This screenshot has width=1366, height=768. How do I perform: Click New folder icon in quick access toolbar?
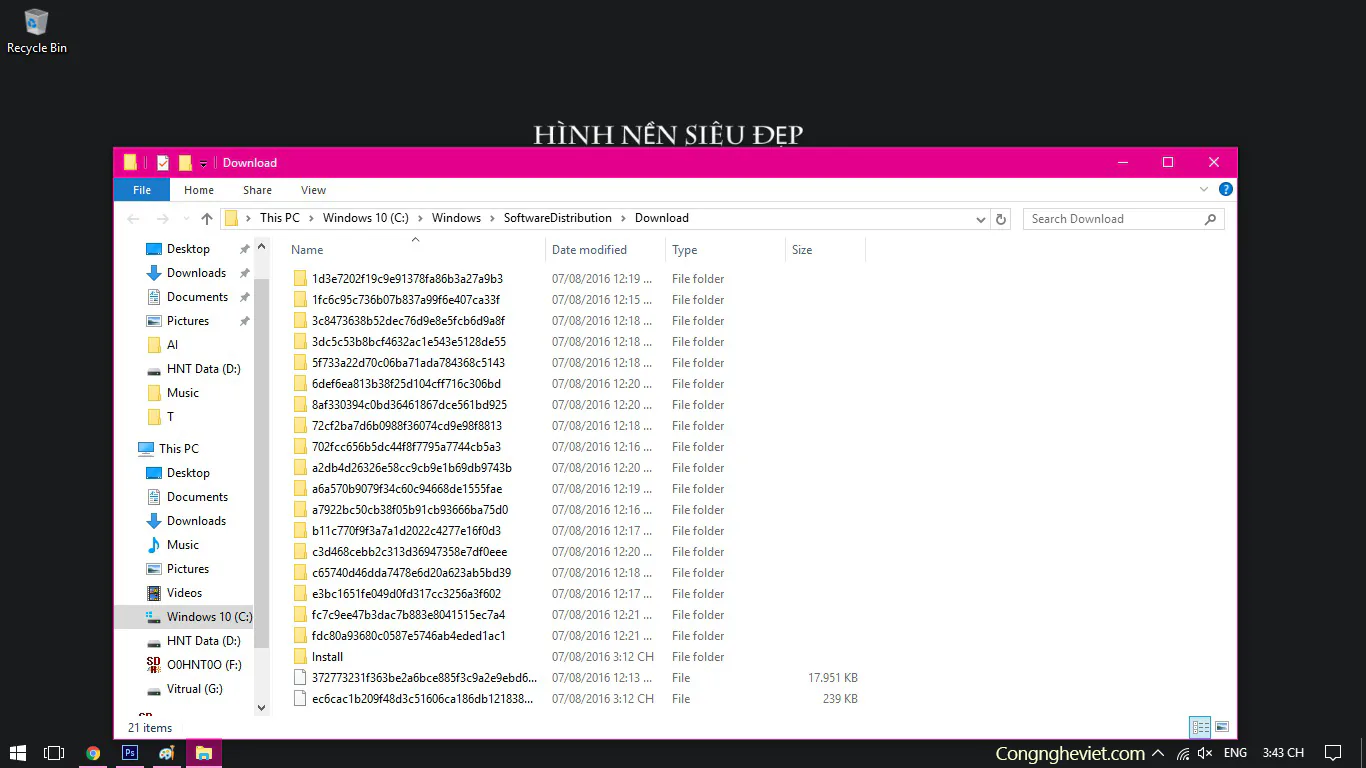[x=185, y=163]
